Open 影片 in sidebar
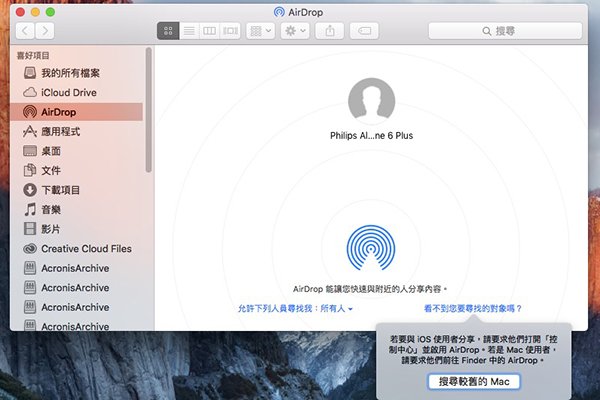This screenshot has width=600, height=400. tap(77, 229)
